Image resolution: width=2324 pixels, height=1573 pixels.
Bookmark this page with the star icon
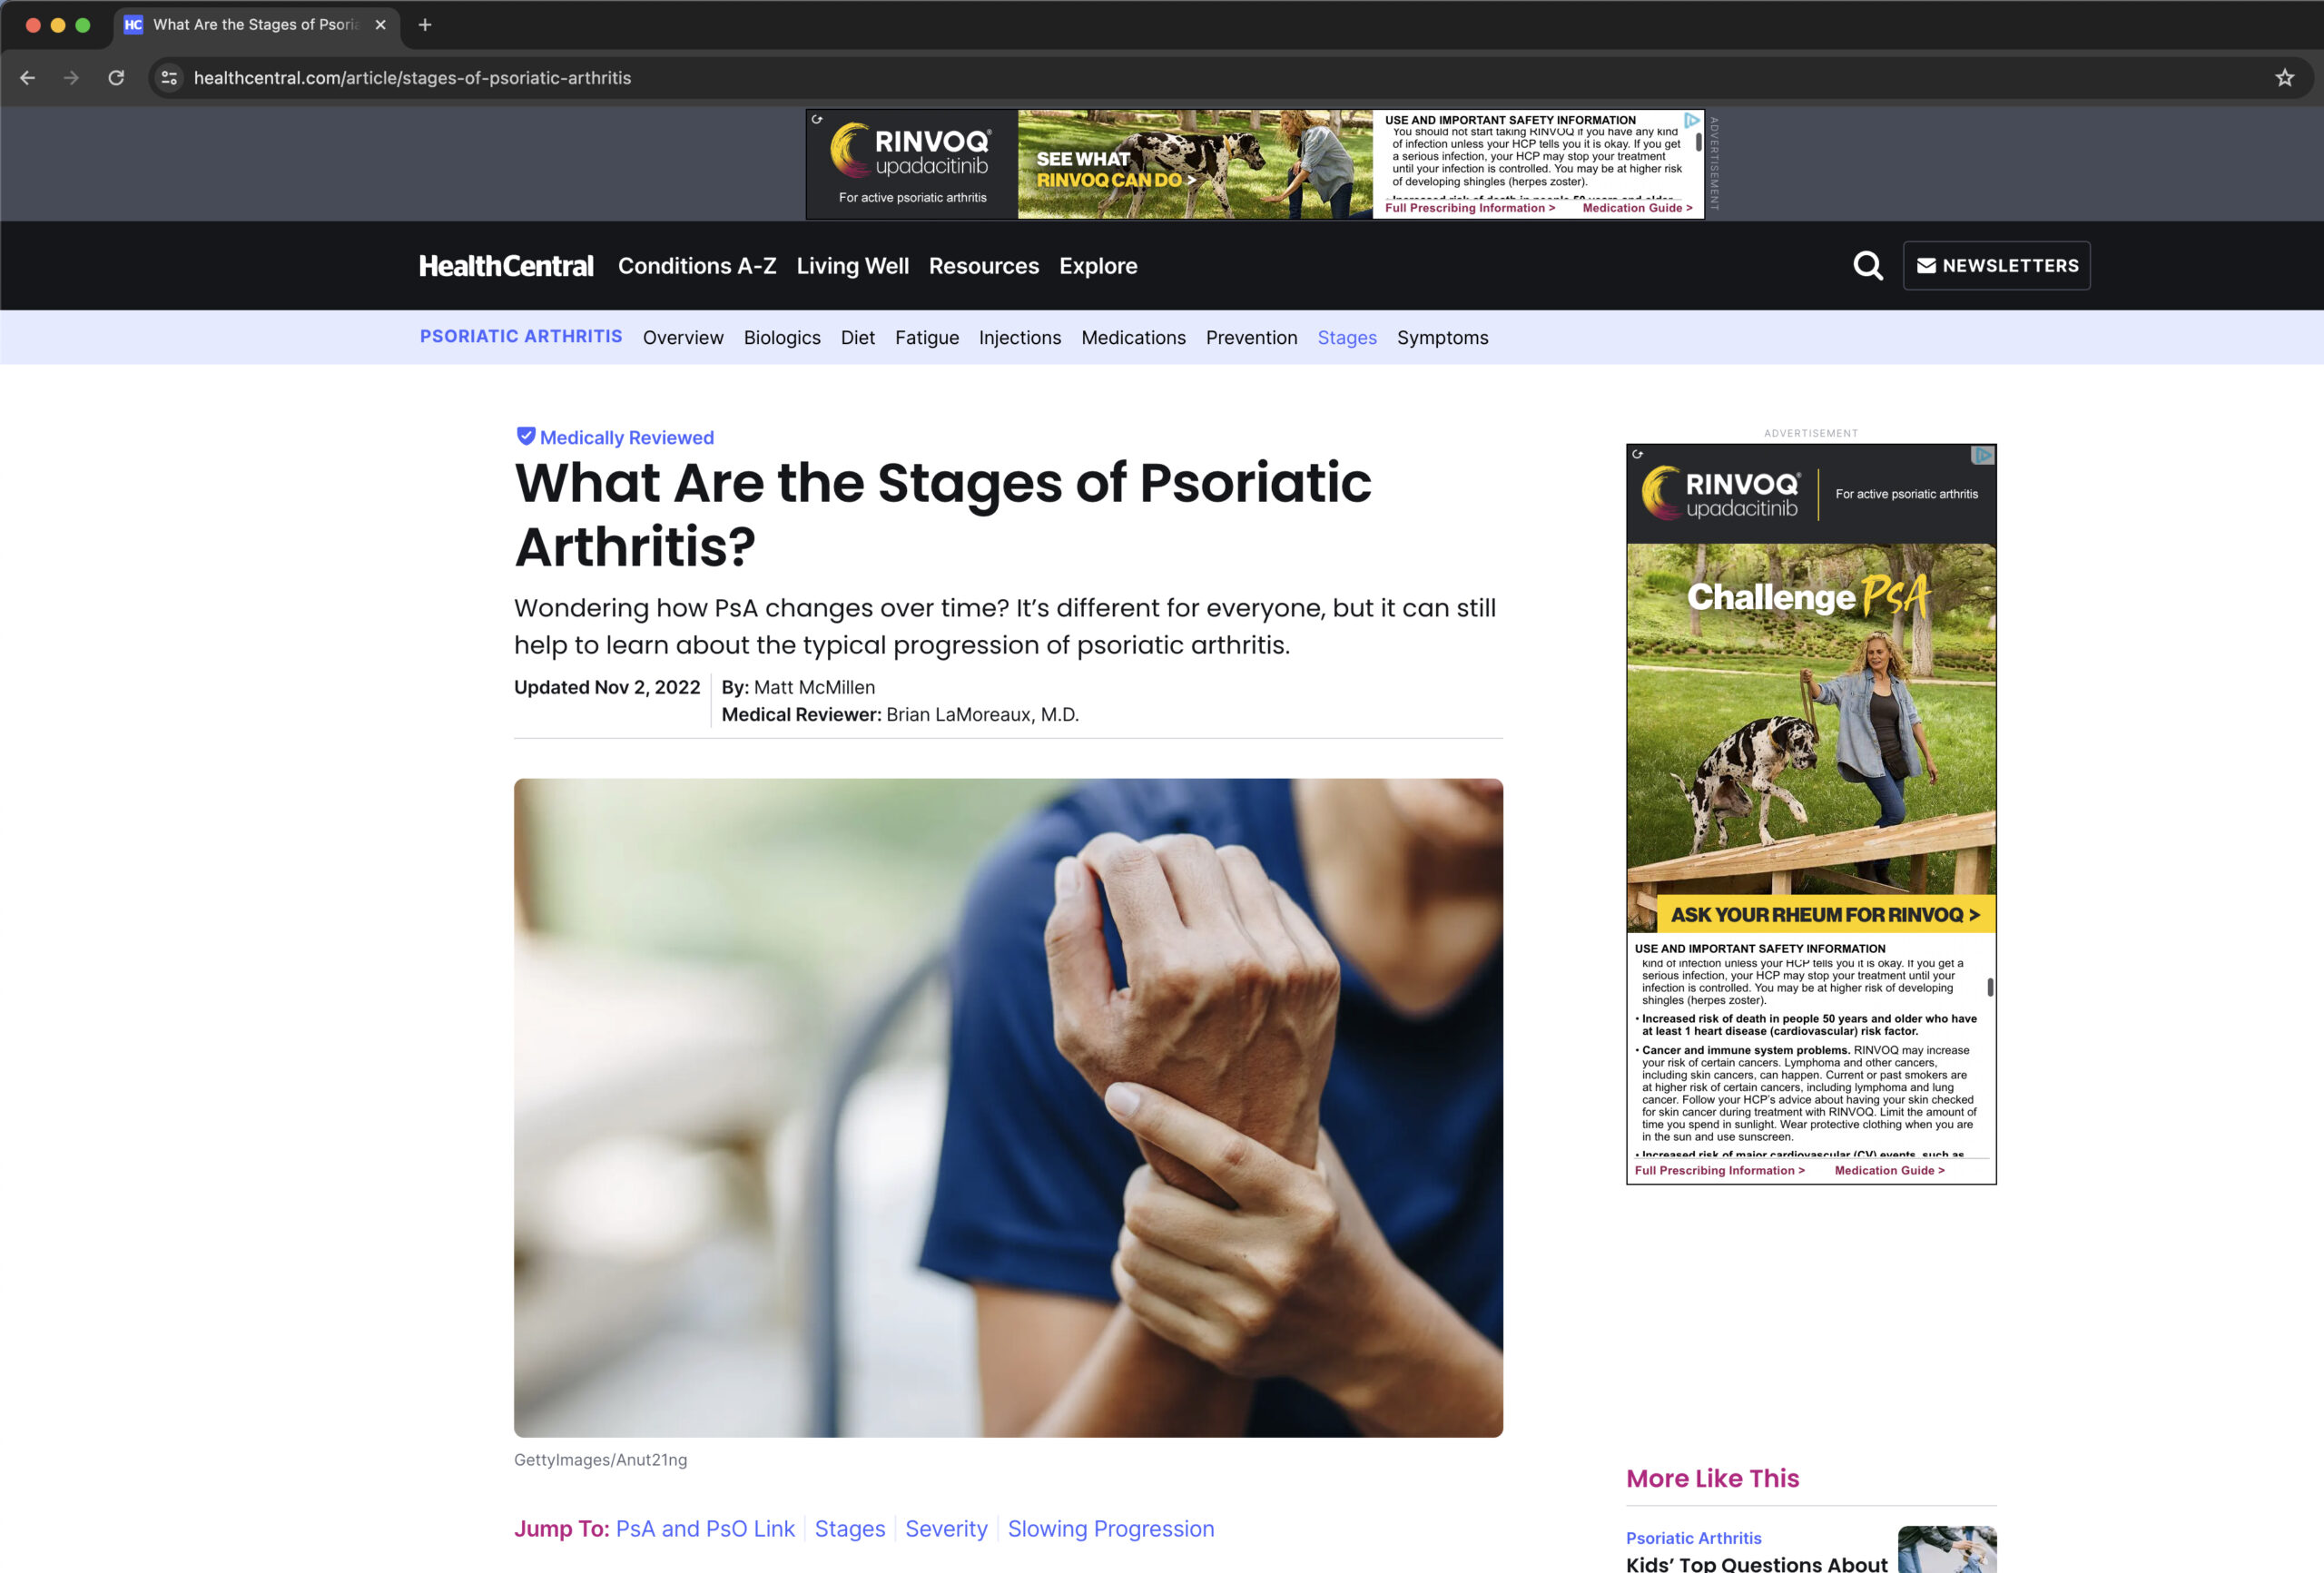(x=2284, y=78)
